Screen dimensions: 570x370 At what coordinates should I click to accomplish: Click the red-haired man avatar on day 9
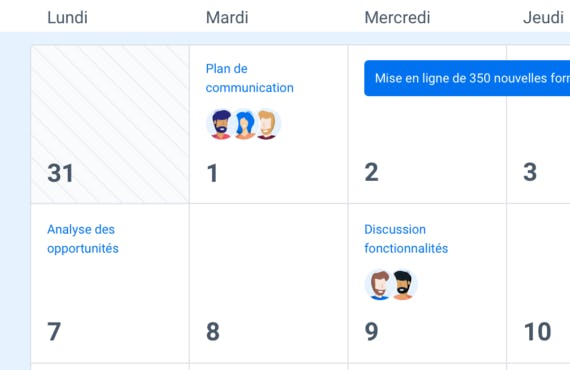(x=378, y=285)
